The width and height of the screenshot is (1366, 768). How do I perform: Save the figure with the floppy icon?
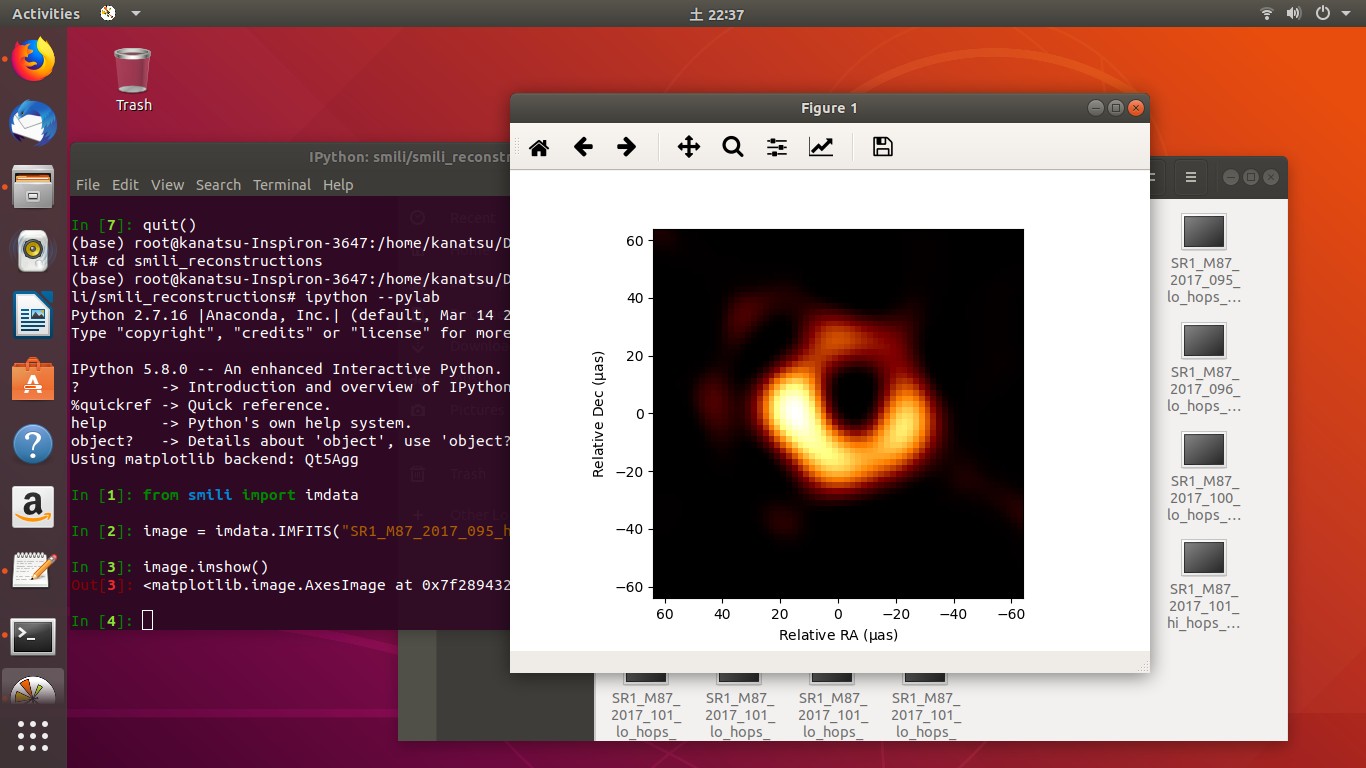click(x=882, y=148)
